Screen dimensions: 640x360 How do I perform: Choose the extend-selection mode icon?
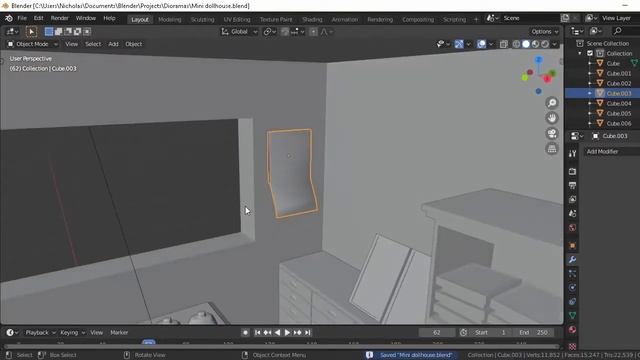[x=58, y=31]
